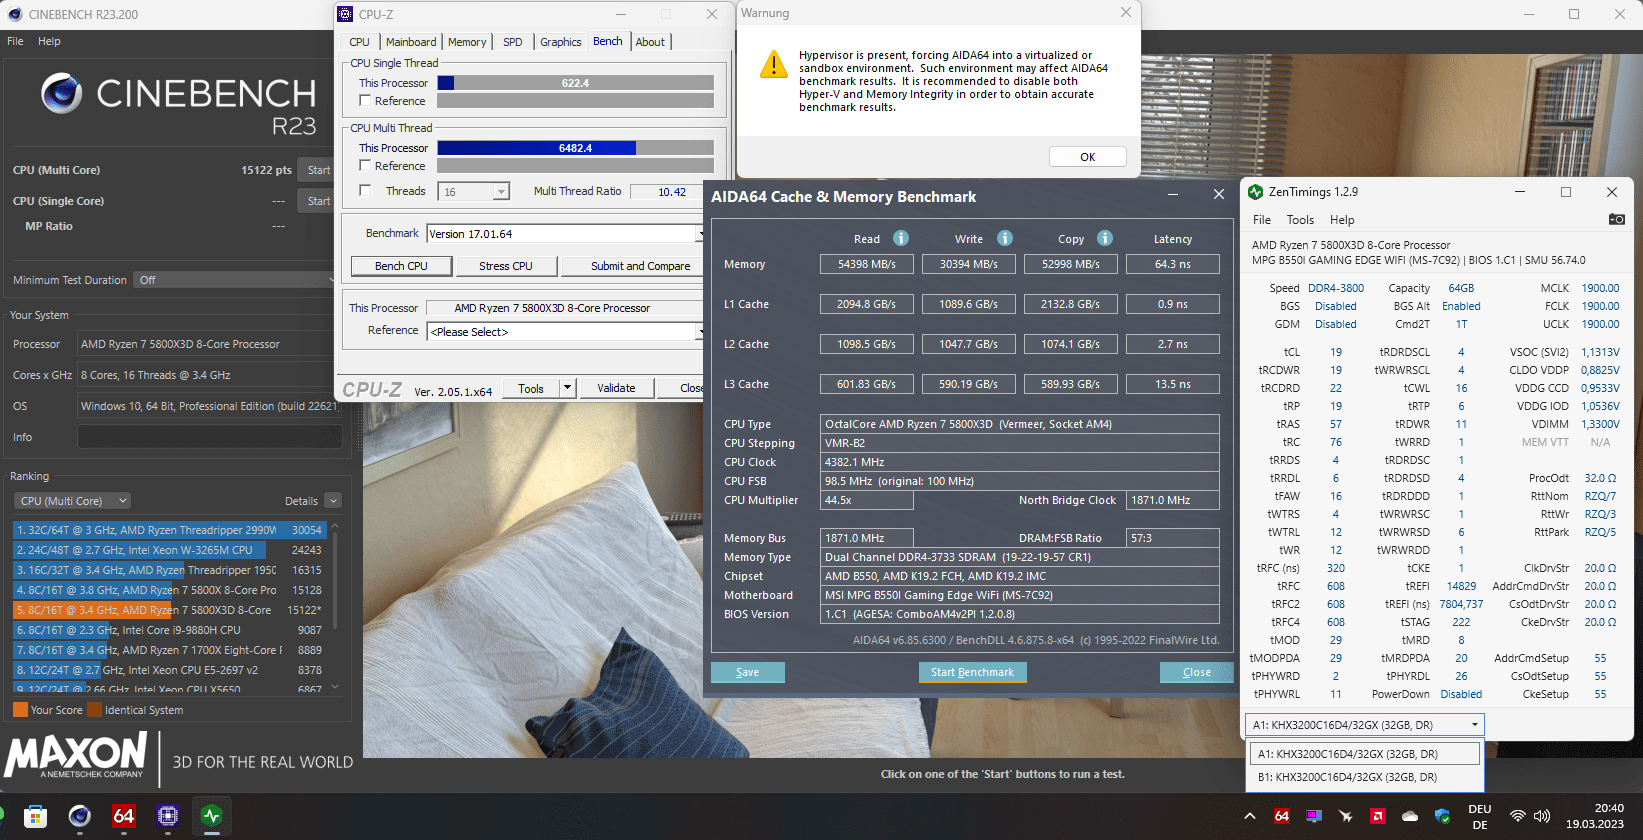Switch to the CPU-Z Mainboard tab
The height and width of the screenshot is (840, 1643).
point(411,42)
